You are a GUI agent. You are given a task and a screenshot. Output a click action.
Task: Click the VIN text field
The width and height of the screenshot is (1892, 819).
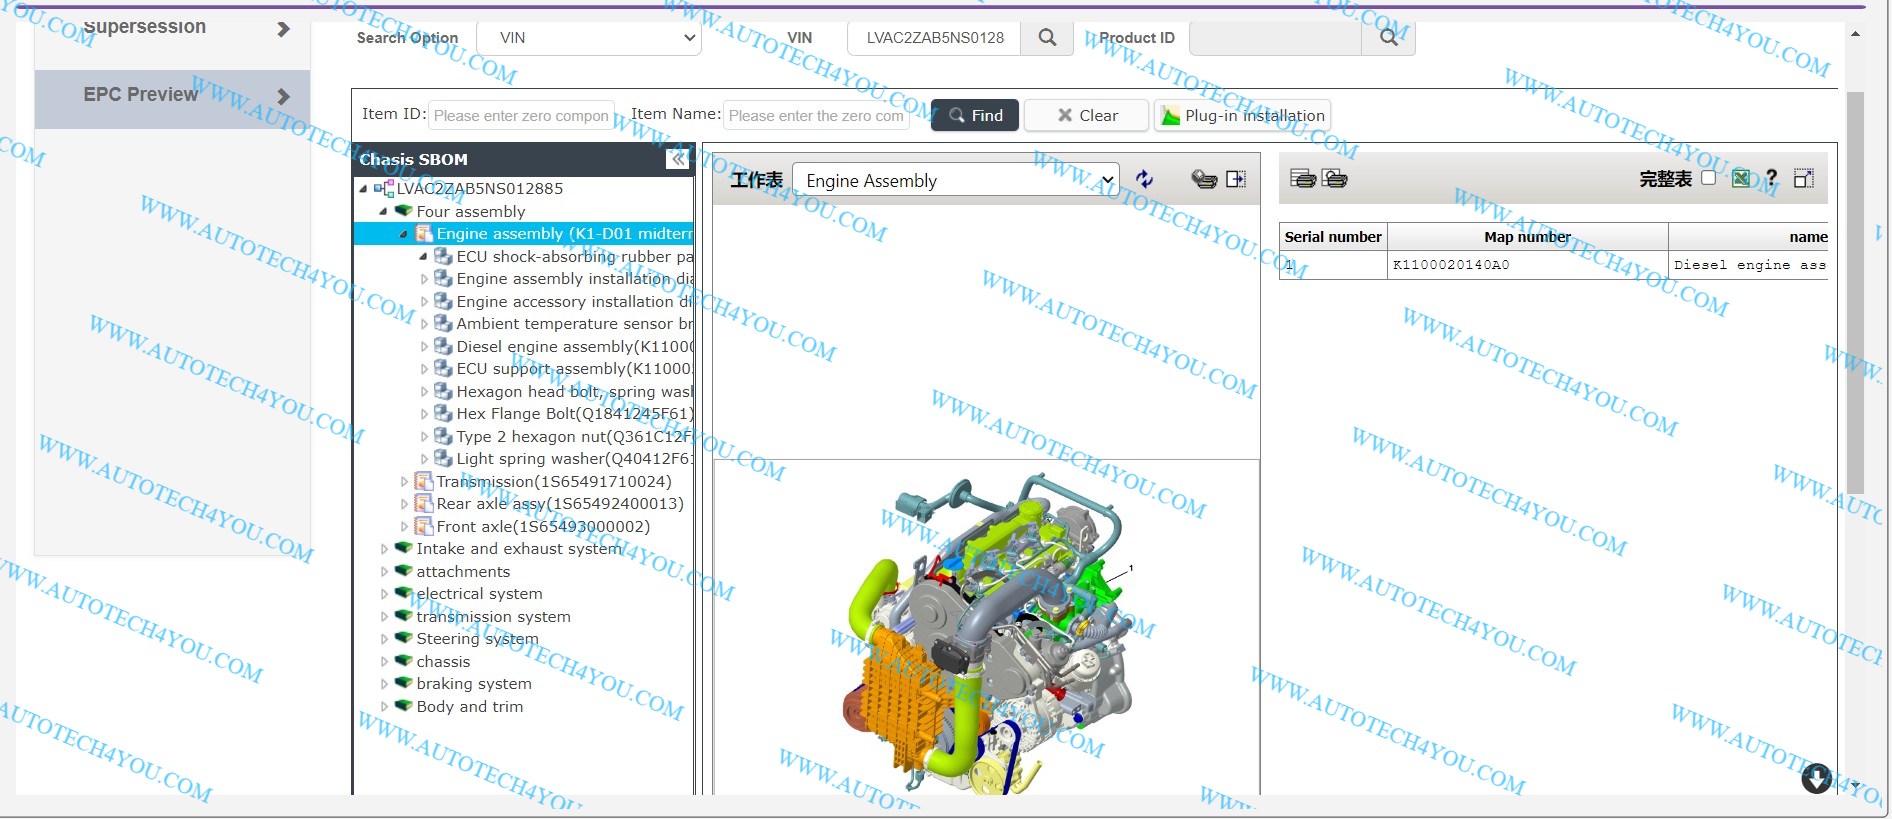click(x=934, y=38)
